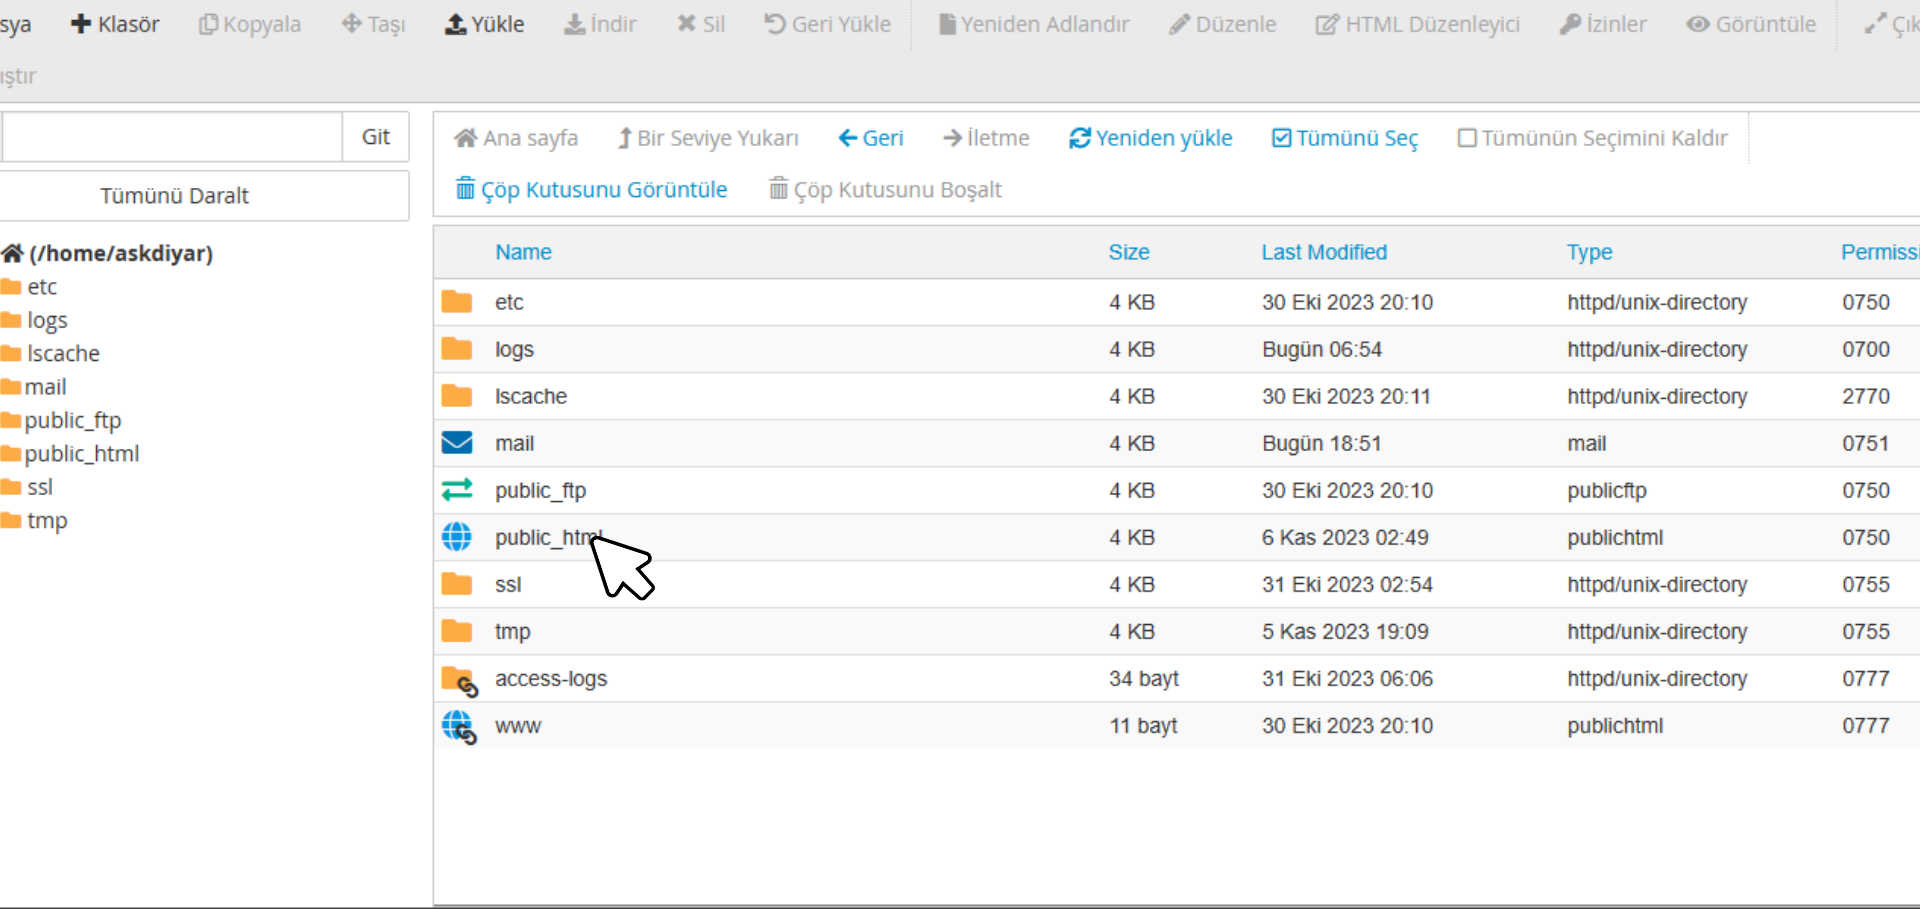Click mail envelope icon in file list
Image resolution: width=1920 pixels, height=909 pixels.
pyautogui.click(x=457, y=442)
